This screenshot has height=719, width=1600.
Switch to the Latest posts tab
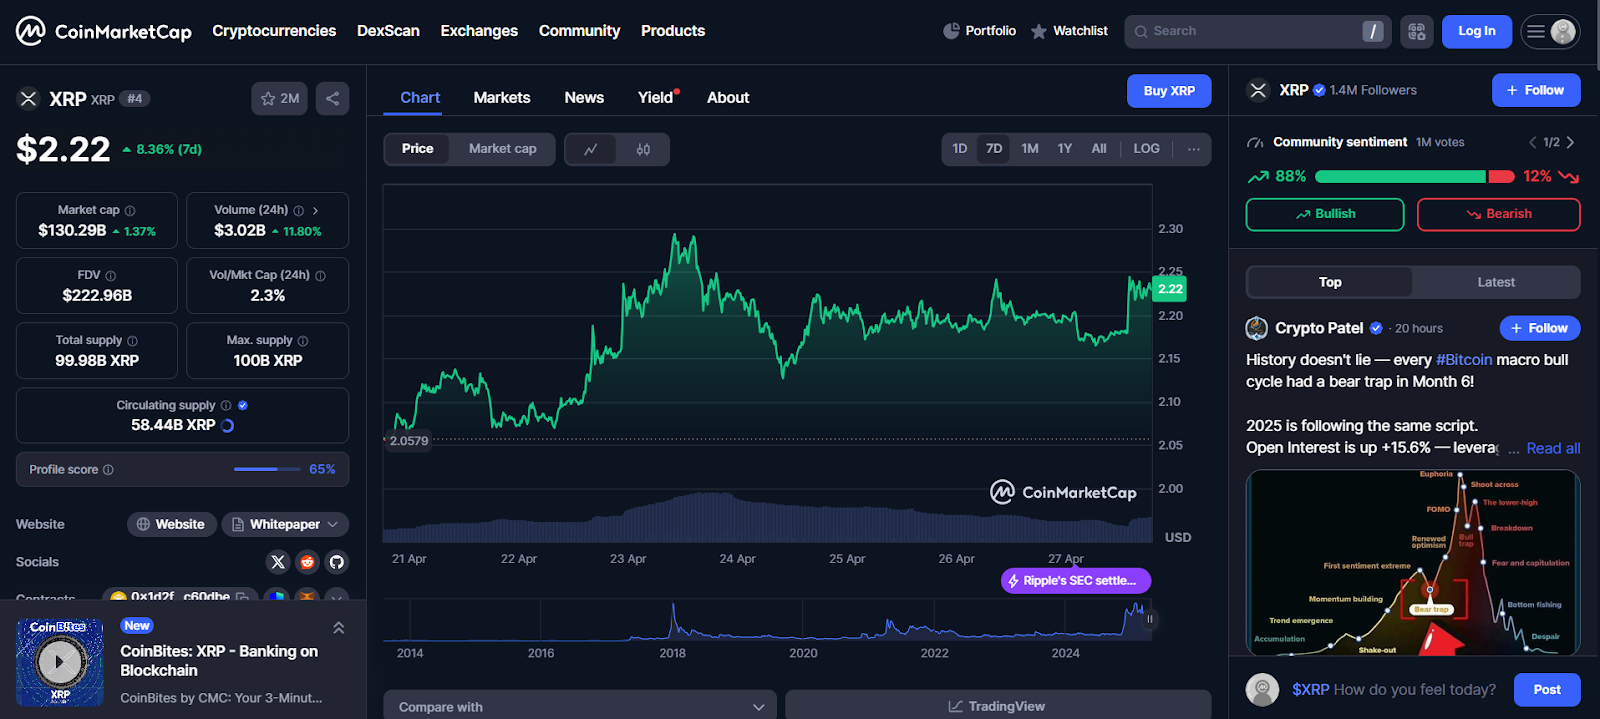[x=1495, y=282]
